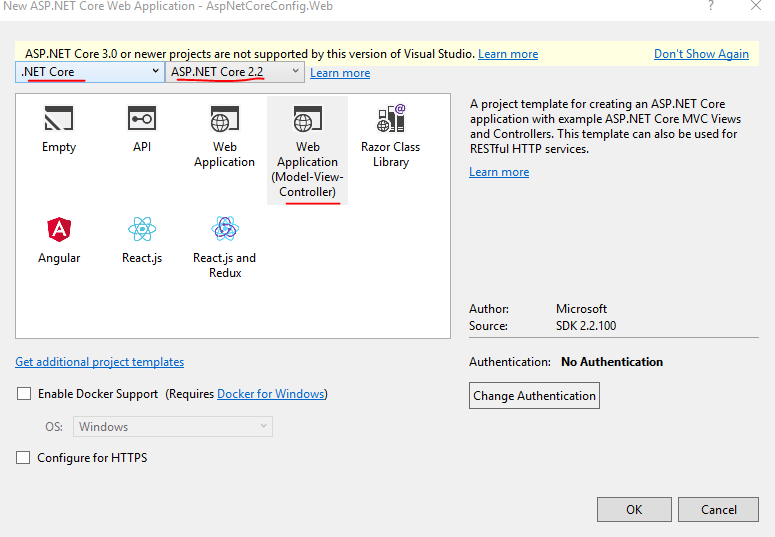Pick the Web Application template icon
Image resolution: width=775 pixels, height=537 pixels.
coord(224,119)
